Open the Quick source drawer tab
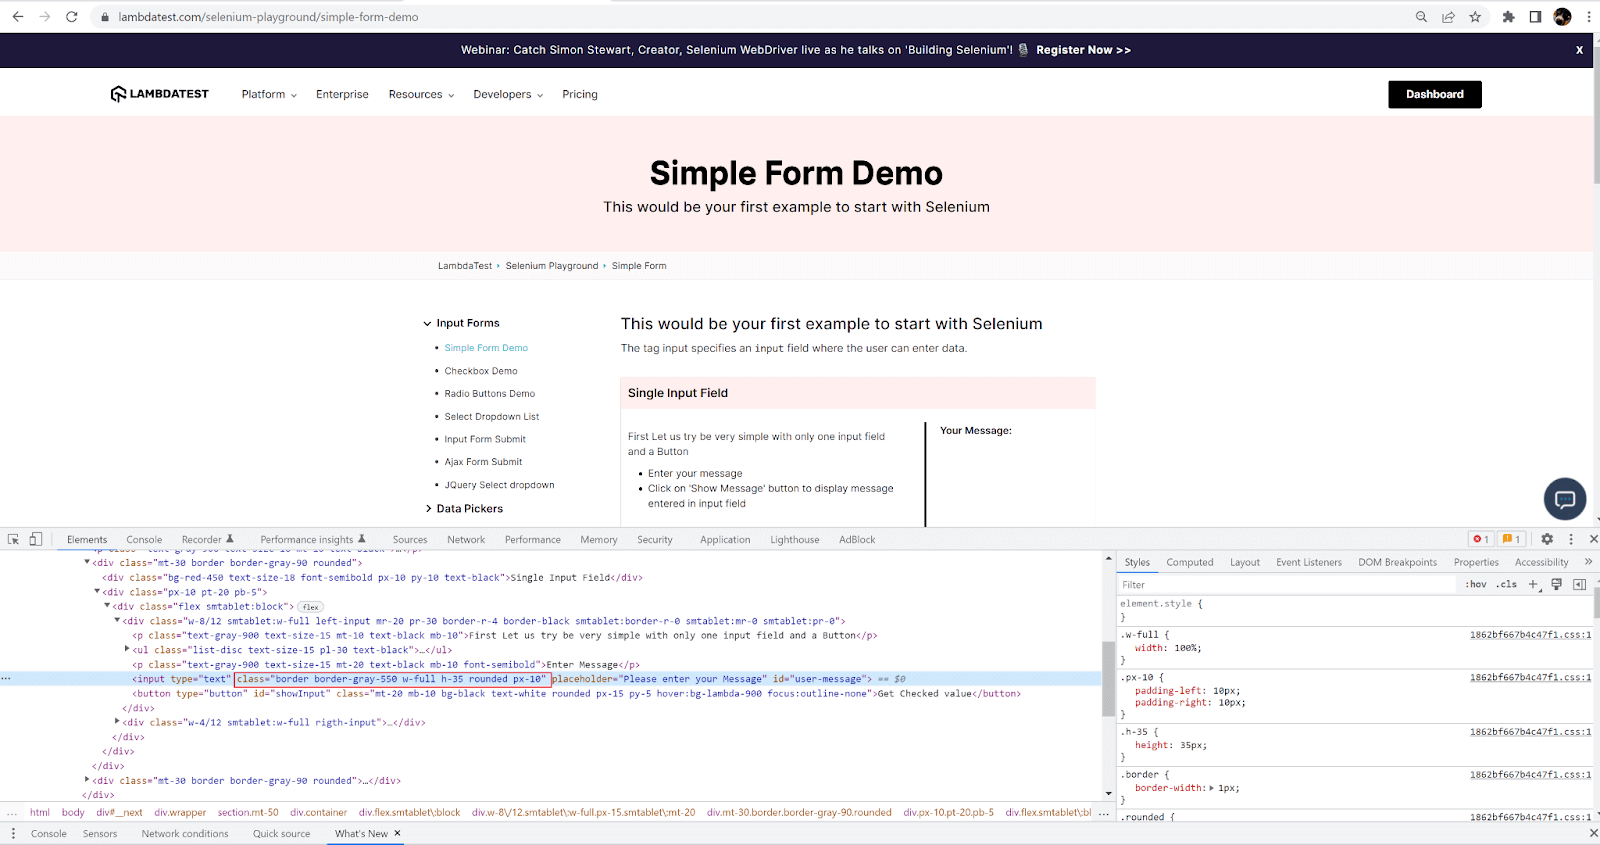This screenshot has width=1600, height=845. pos(281,833)
